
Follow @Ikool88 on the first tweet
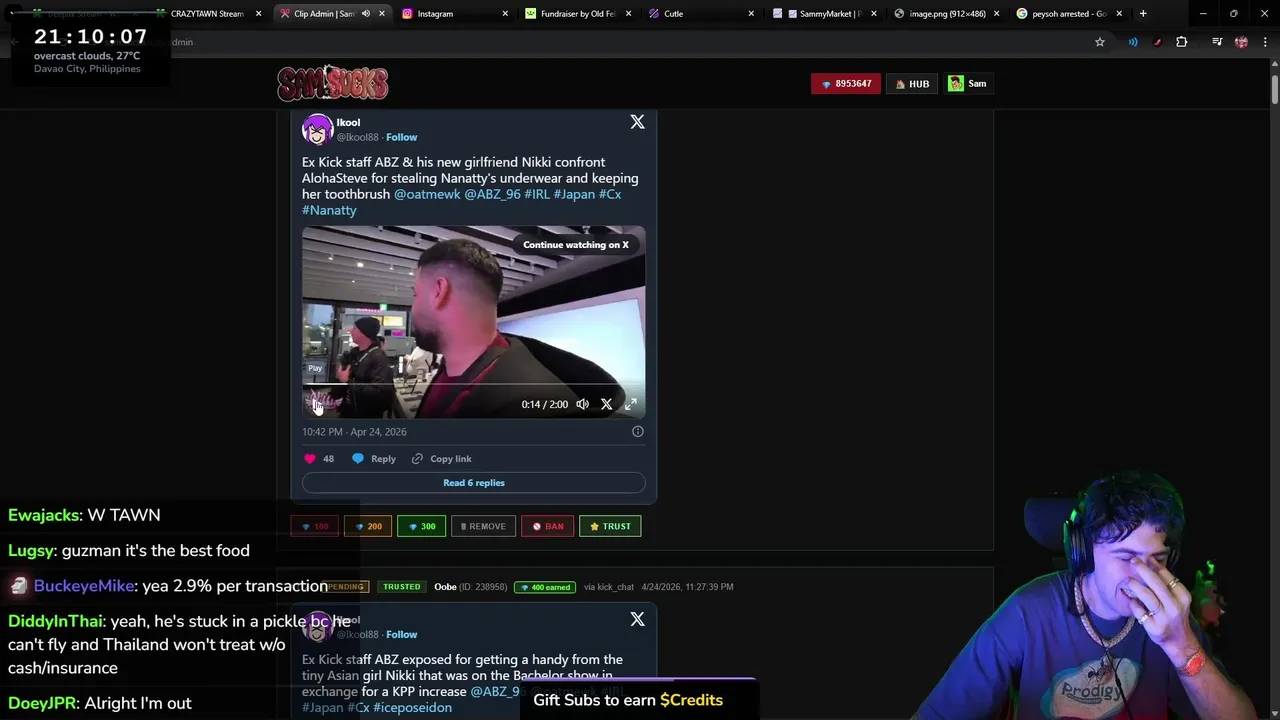click(x=402, y=137)
